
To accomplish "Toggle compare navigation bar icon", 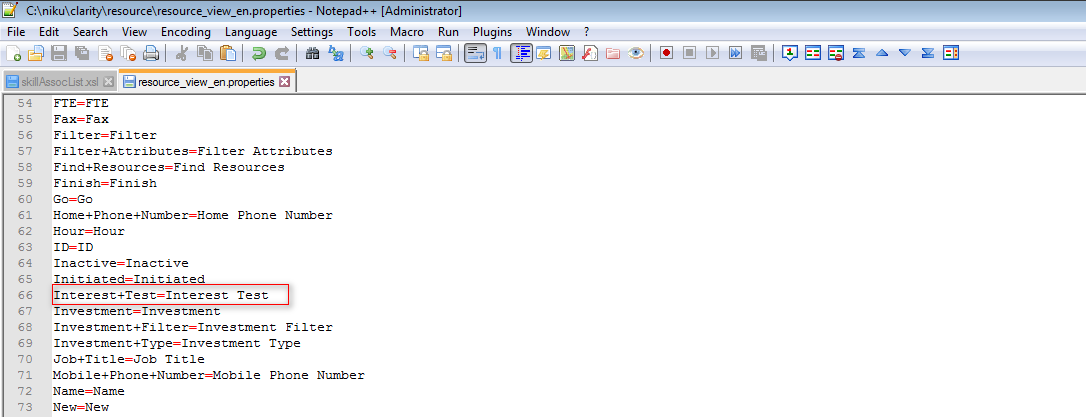I will click(951, 53).
